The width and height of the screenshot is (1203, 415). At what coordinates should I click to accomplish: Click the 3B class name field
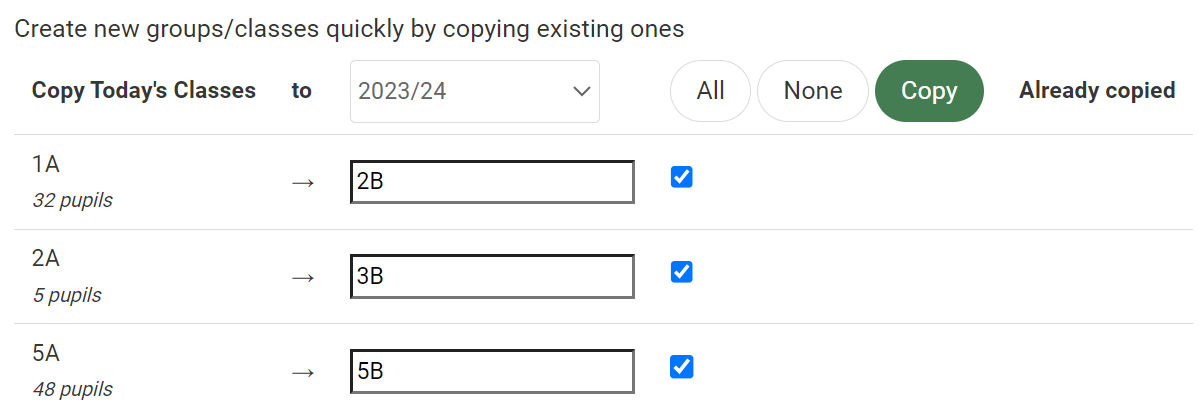pos(492,277)
